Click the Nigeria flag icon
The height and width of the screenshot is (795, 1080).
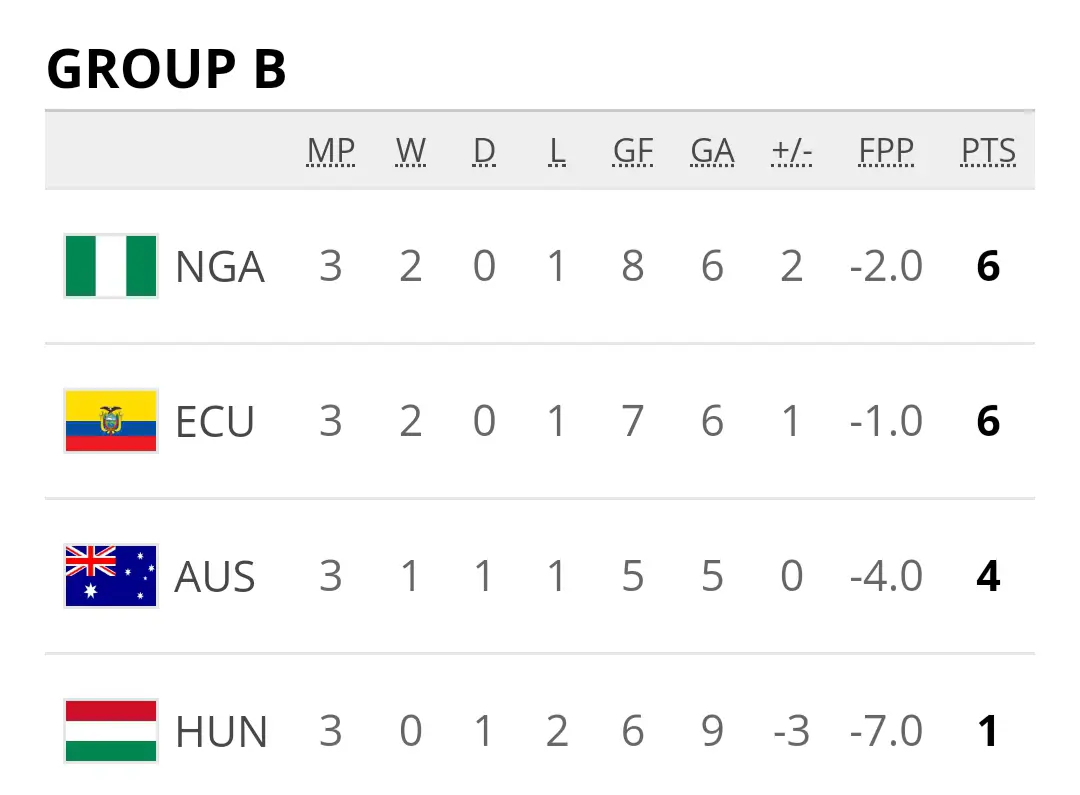tap(111, 266)
